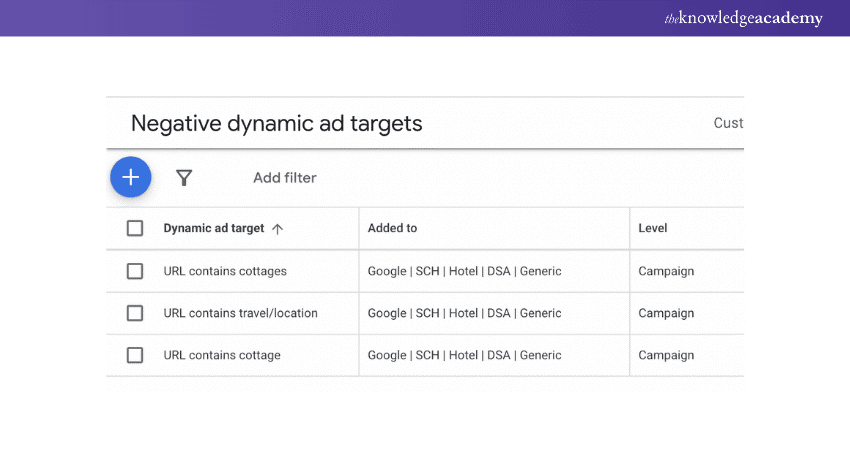Screen dimensions: 850x450
Task: Click the Add filter field
Action: point(285,178)
